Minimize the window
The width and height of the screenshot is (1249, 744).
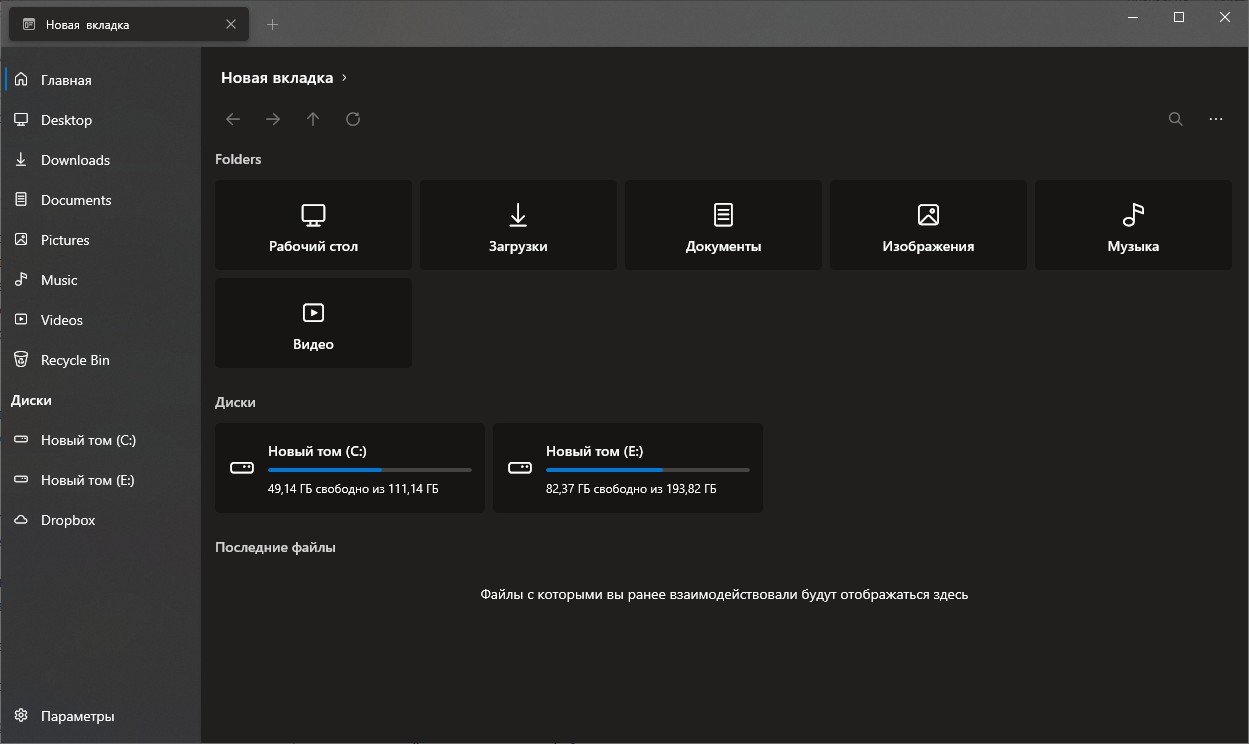(x=1133, y=17)
